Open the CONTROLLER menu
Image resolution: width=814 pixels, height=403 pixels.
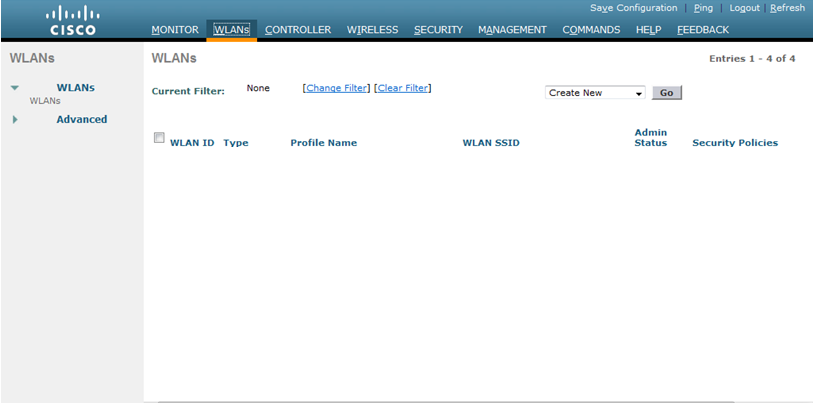point(298,30)
